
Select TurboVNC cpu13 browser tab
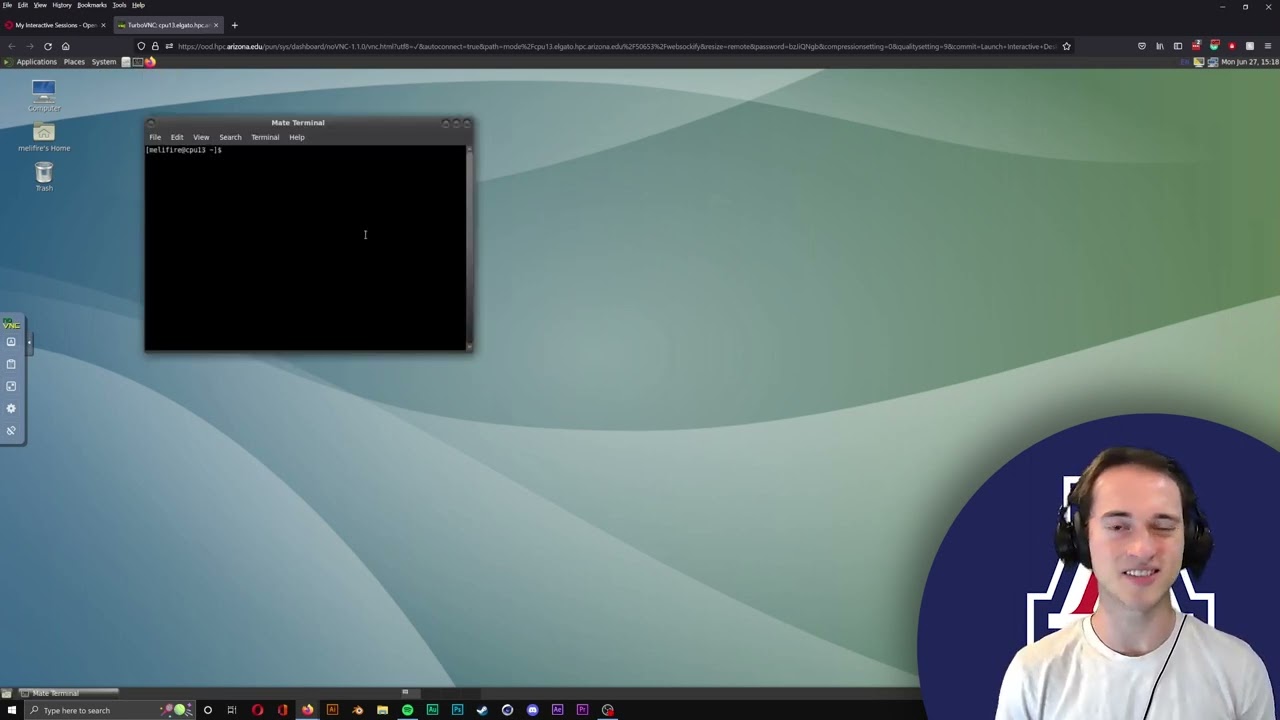point(167,25)
